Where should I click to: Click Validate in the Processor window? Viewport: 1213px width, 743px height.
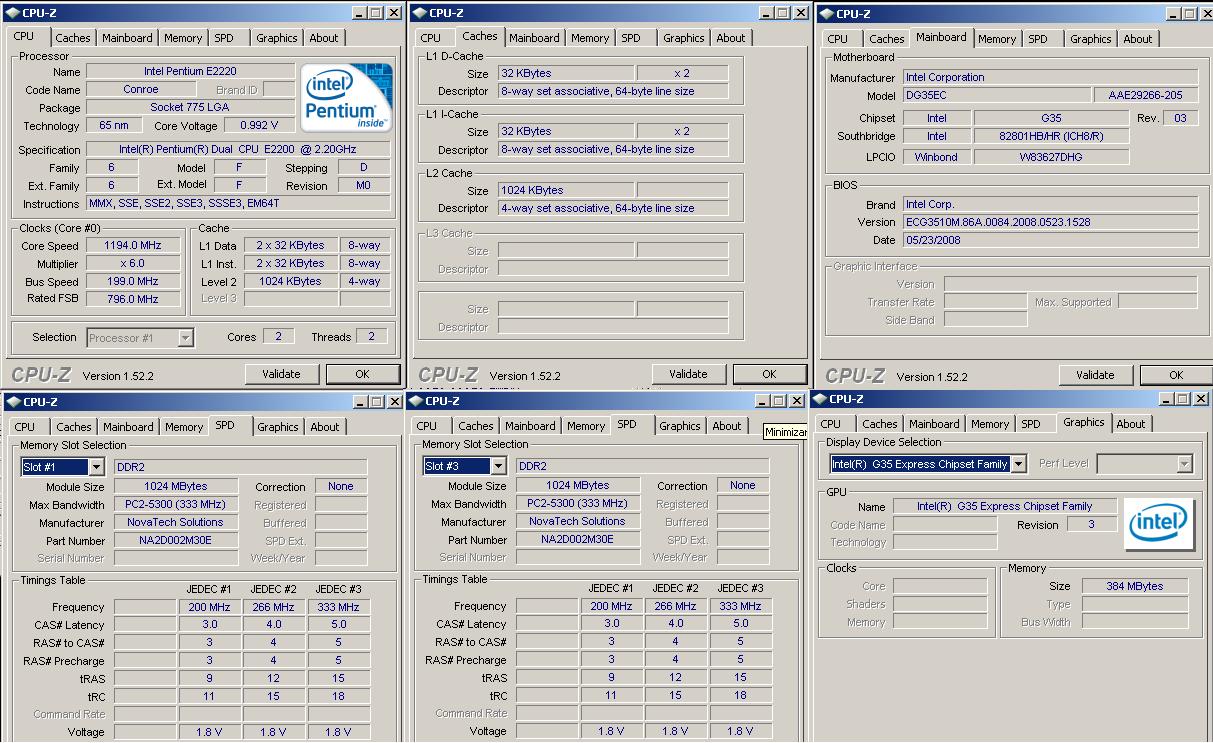pyautogui.click(x=281, y=374)
